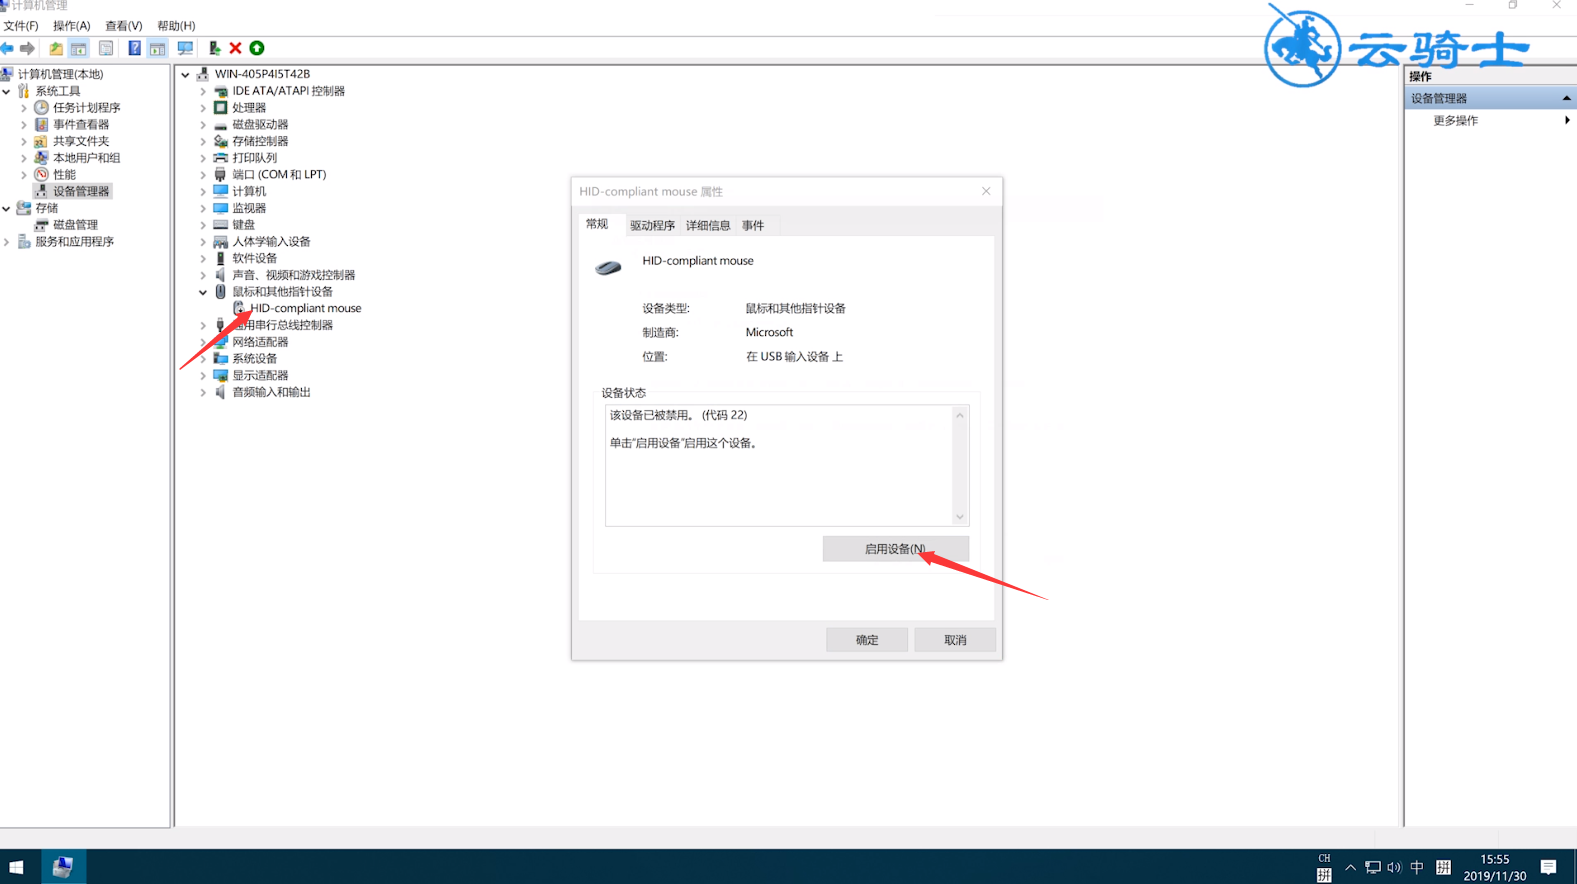Select 共享文件夹 in the left tree
This screenshot has height=884, width=1577.
[x=81, y=141]
